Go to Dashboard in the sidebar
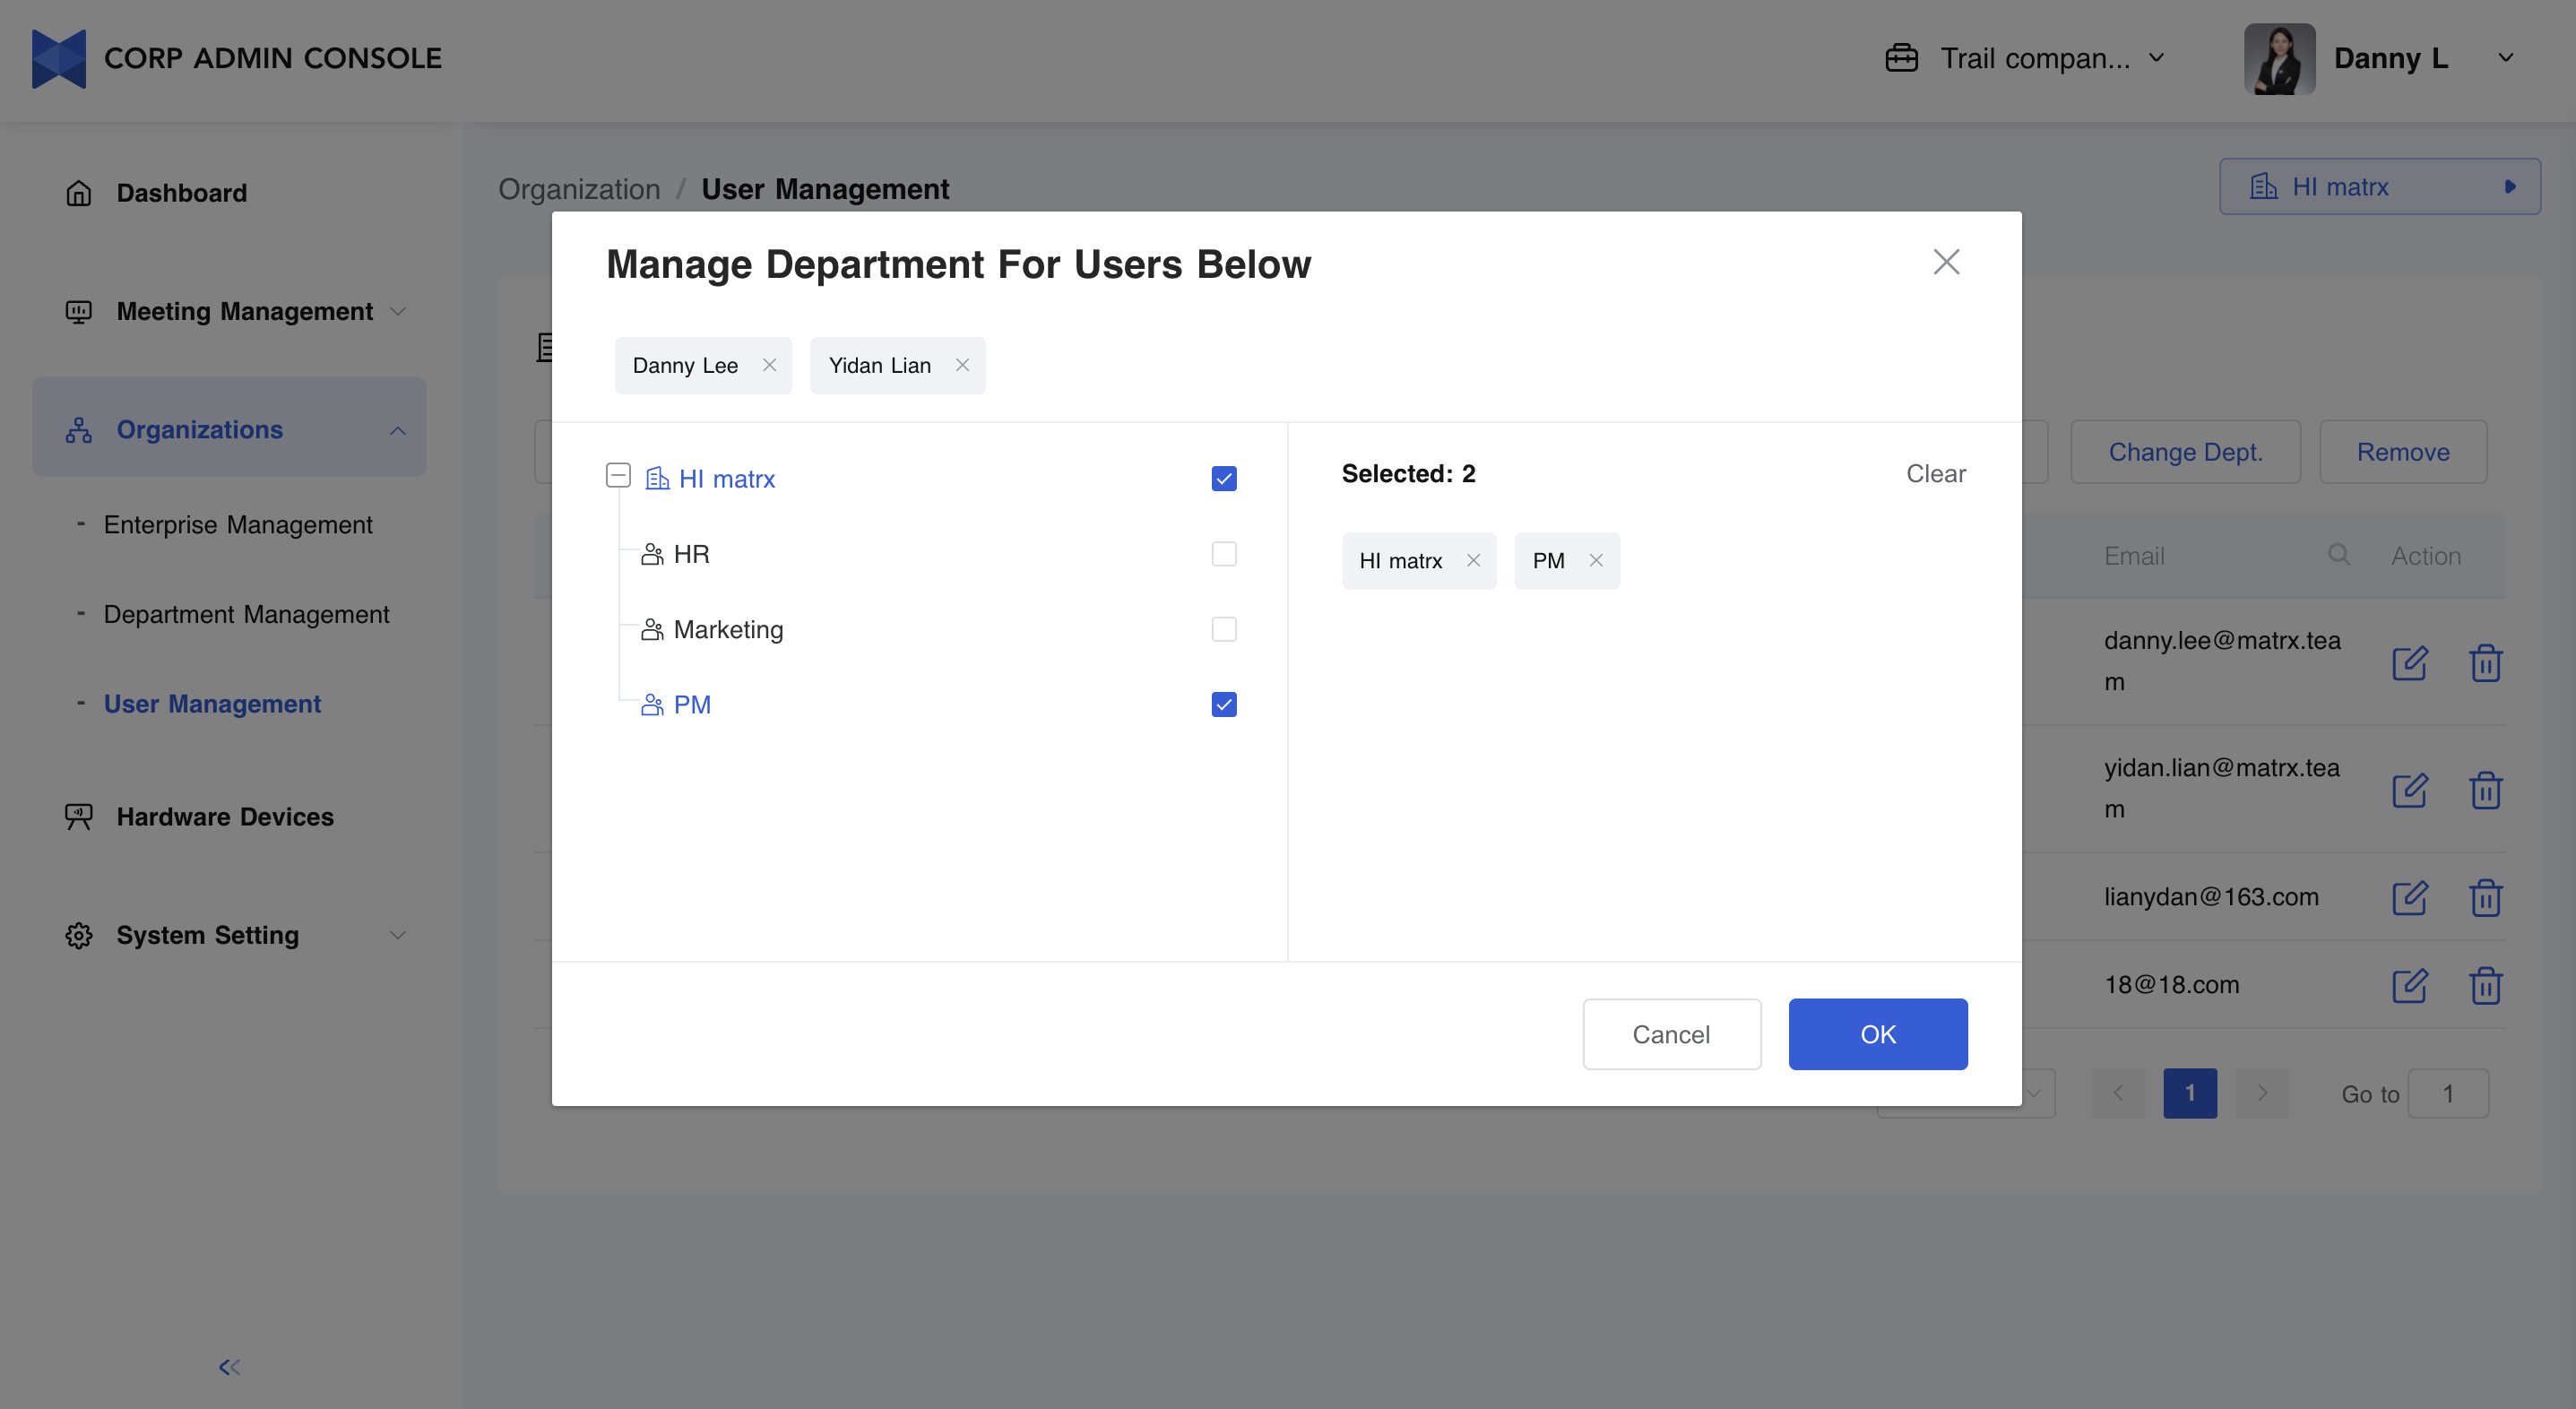The width and height of the screenshot is (2576, 1409). tap(181, 193)
